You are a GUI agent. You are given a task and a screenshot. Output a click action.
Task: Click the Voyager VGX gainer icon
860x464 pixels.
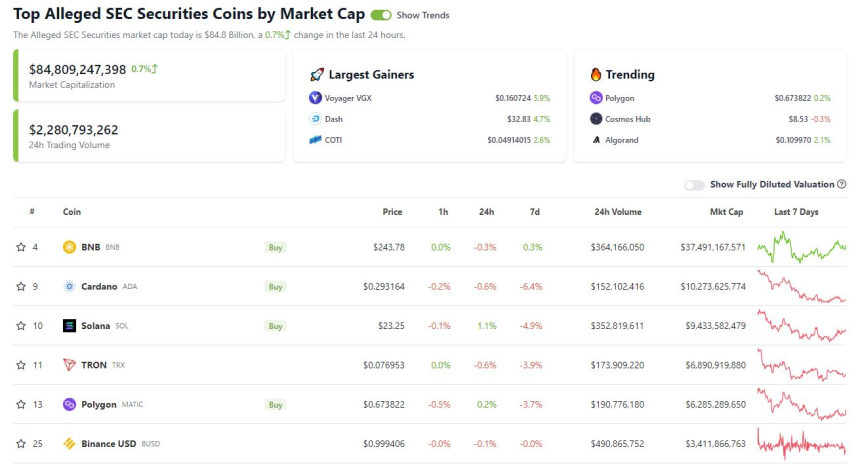pos(316,98)
